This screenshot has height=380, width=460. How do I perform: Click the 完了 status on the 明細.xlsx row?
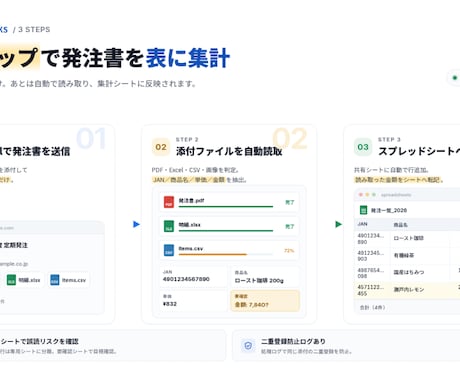[290, 226]
